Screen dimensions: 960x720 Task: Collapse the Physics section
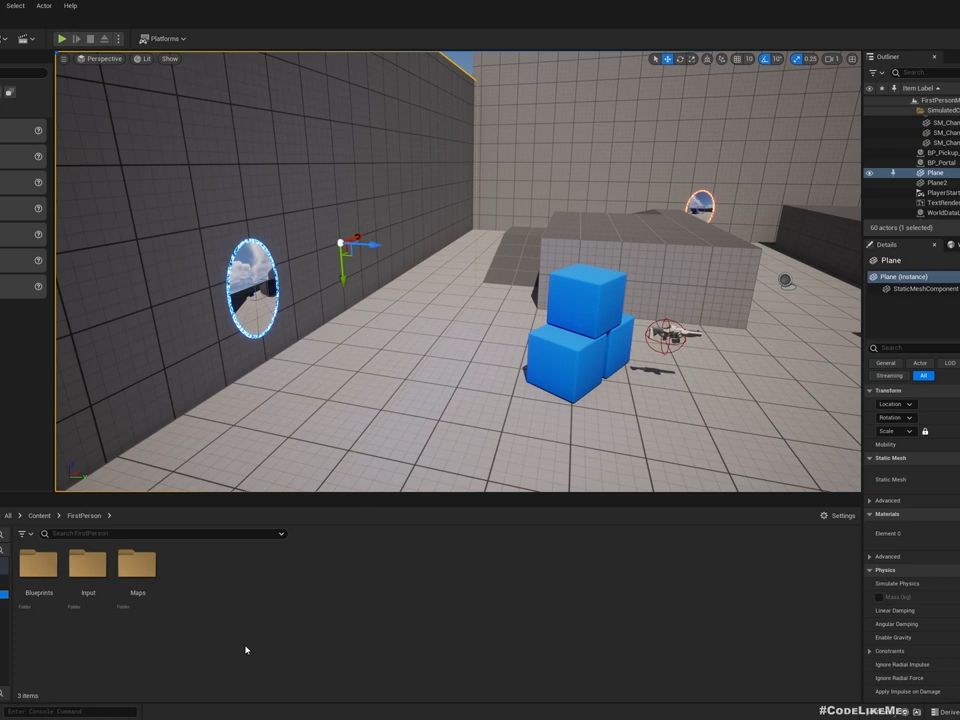[x=870, y=570]
